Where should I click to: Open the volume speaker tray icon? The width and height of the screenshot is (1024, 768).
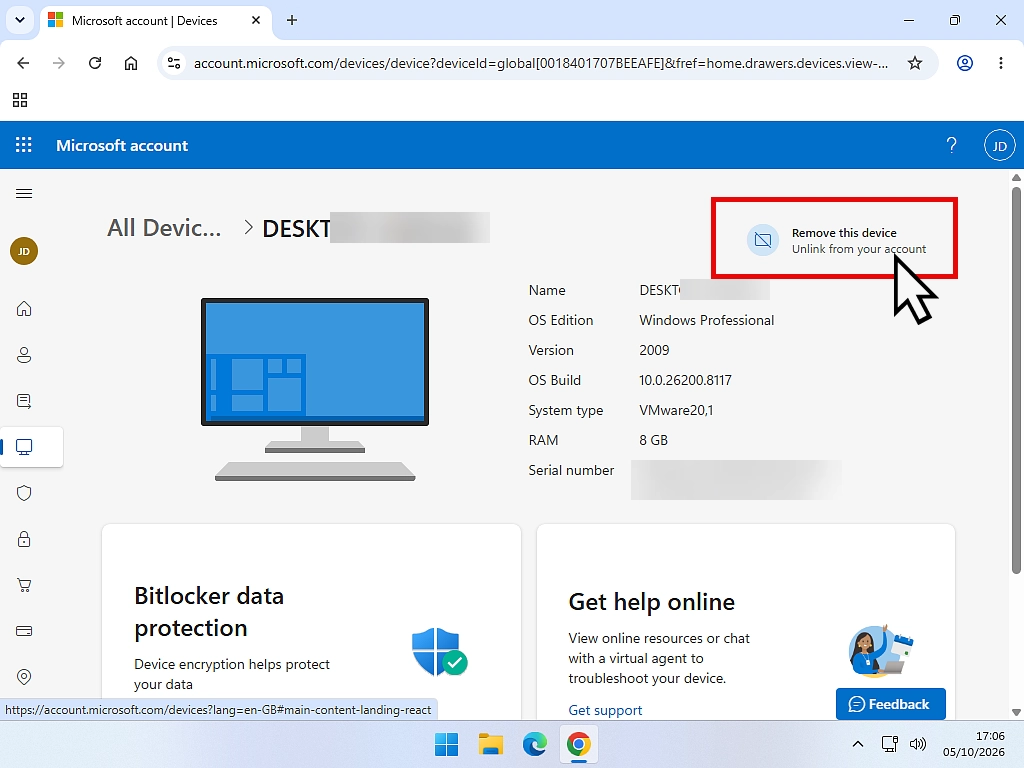[x=918, y=744]
